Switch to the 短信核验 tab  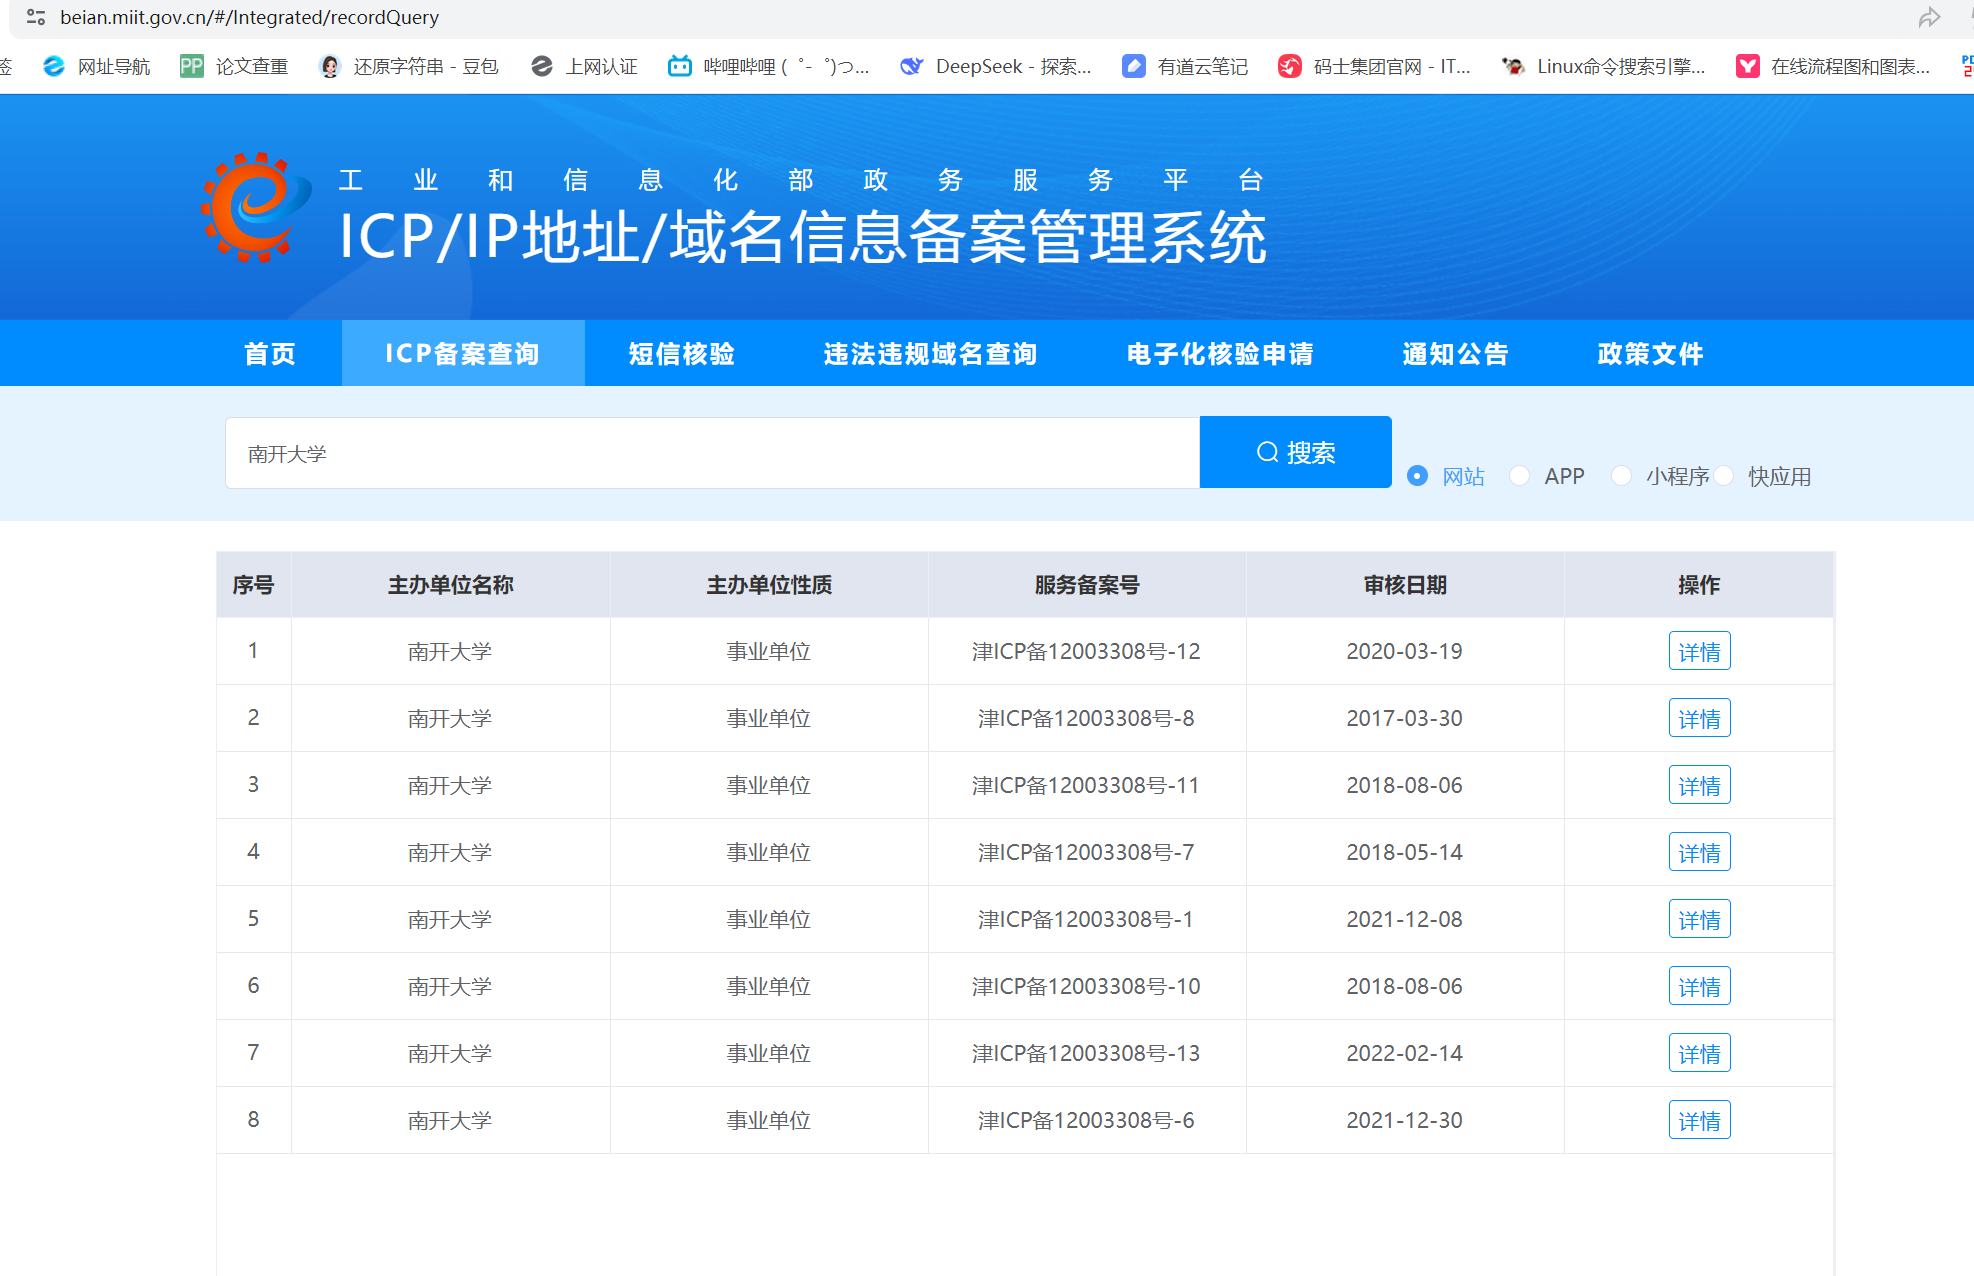tap(680, 353)
